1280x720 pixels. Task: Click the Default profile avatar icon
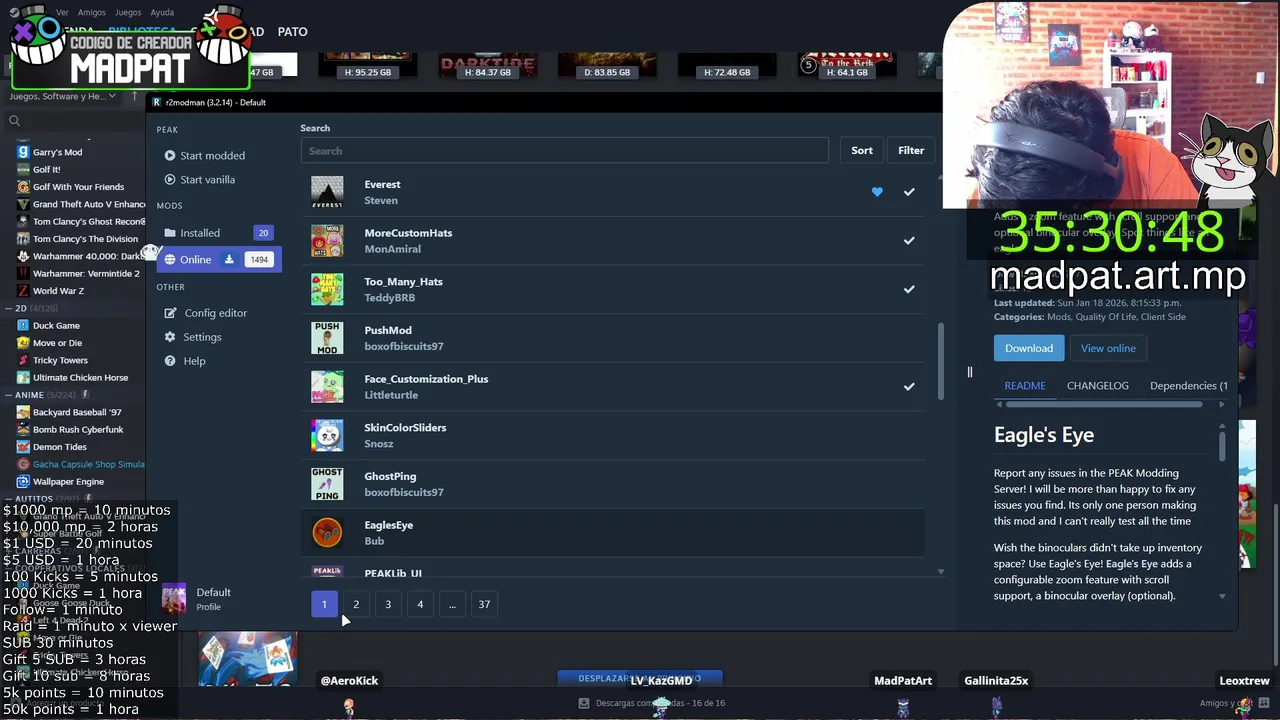174,599
